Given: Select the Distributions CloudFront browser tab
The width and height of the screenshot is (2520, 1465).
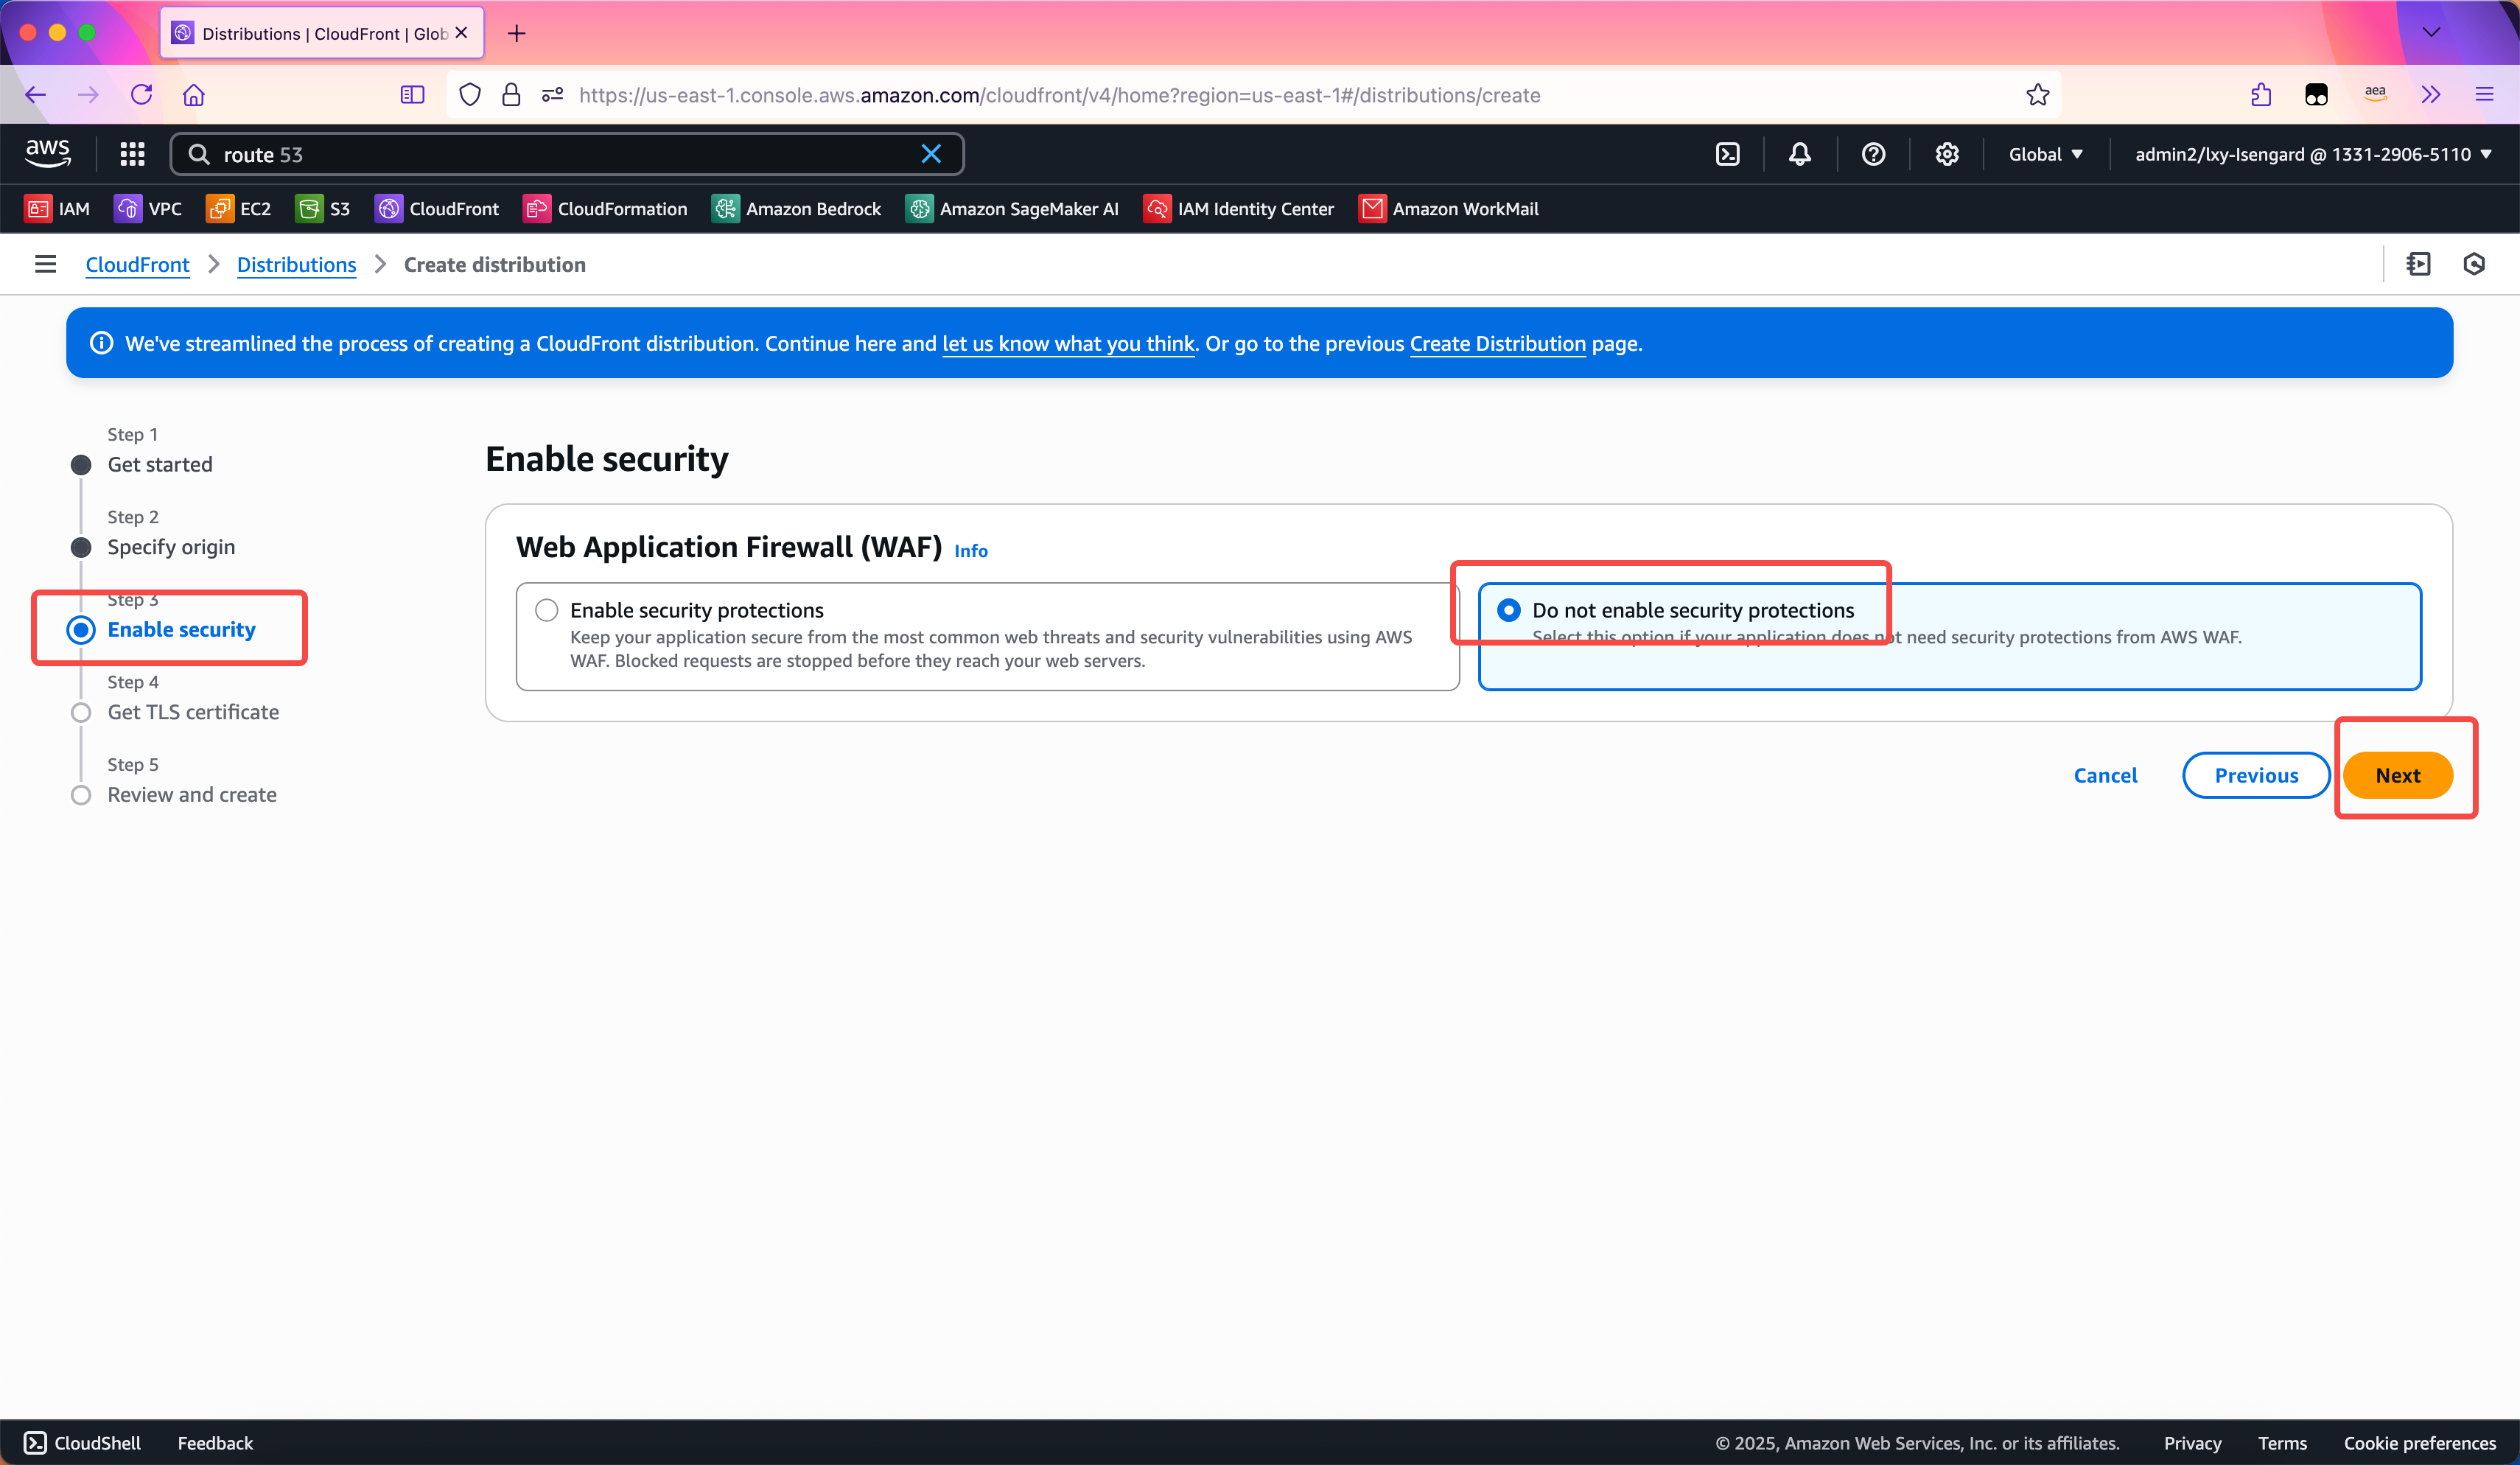Looking at the screenshot, I should point(322,33).
